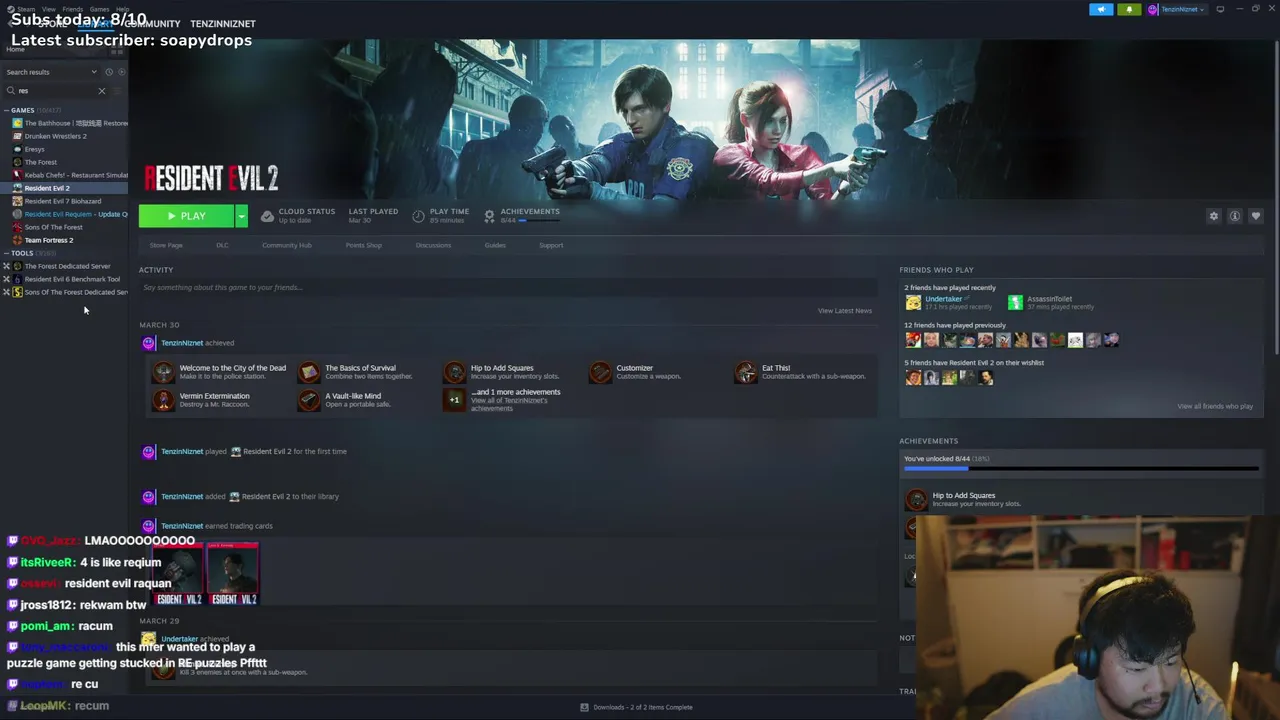Select Eresys in the library list

[x=34, y=149]
